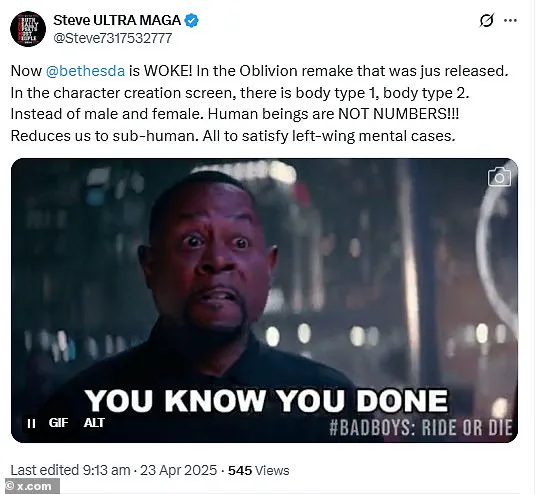Open the 545 Views count
The width and height of the screenshot is (536, 494).
(259, 470)
